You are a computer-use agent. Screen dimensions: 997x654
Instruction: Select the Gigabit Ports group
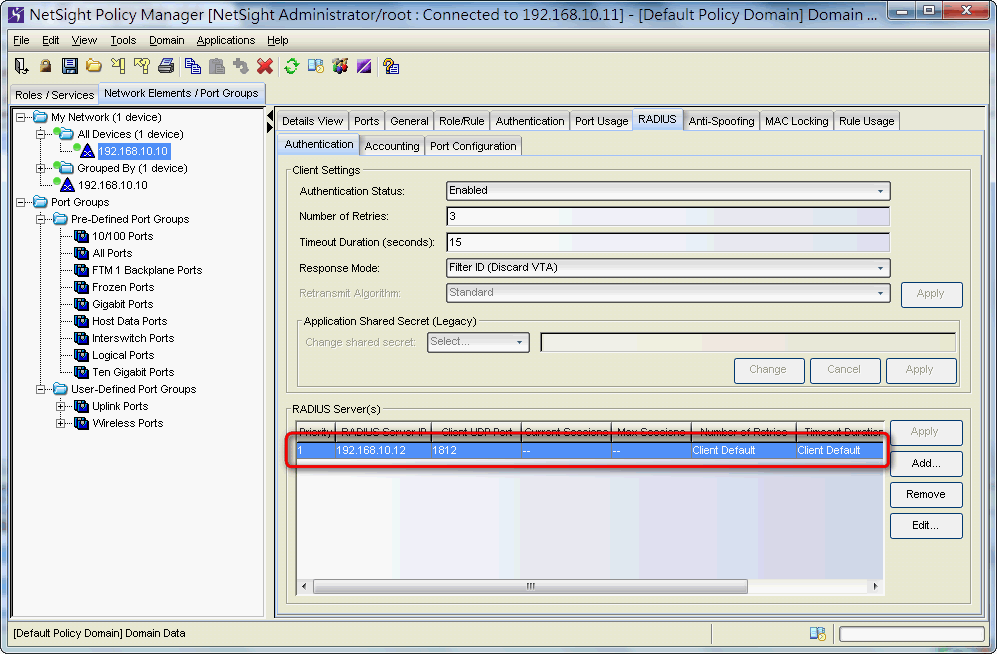point(122,304)
